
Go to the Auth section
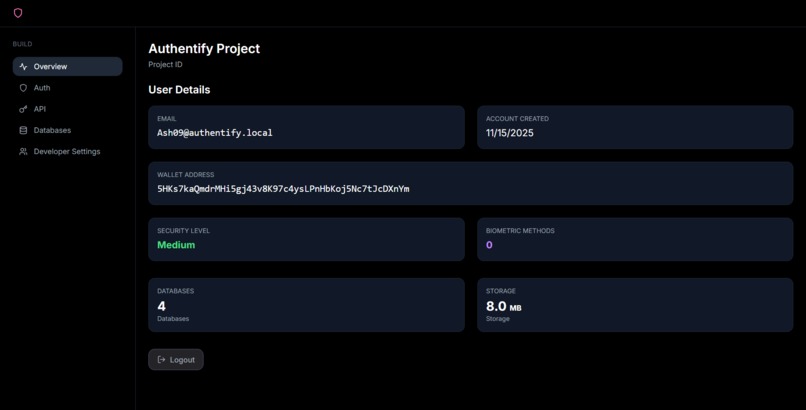point(67,88)
